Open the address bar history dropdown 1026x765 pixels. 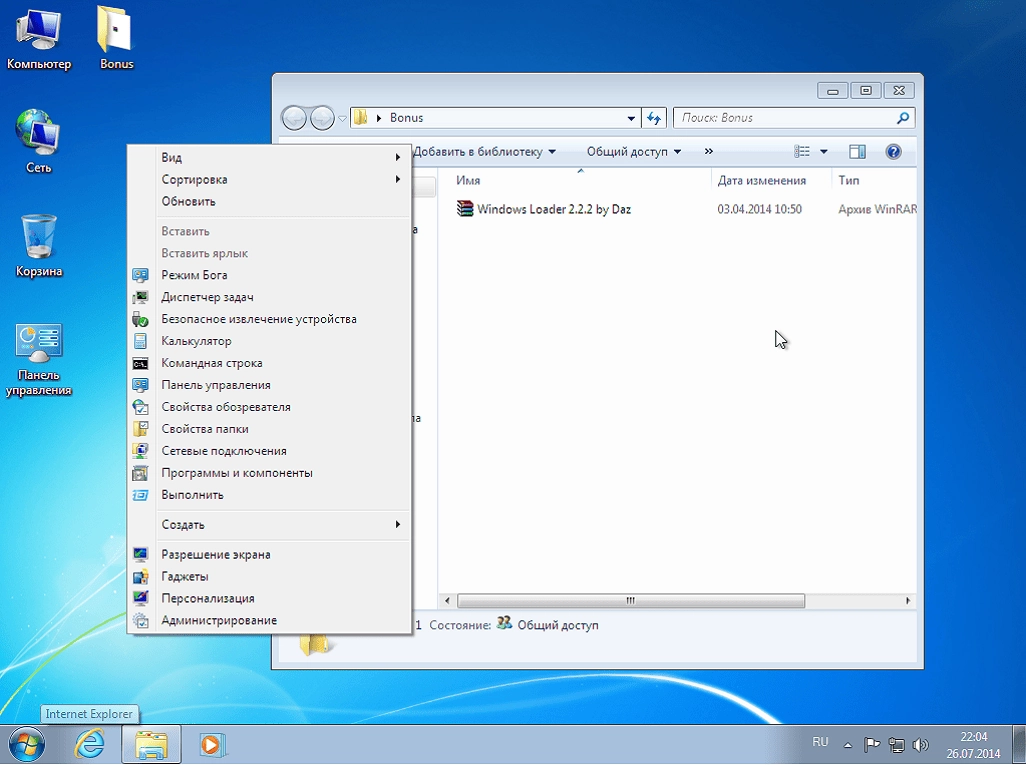point(631,118)
